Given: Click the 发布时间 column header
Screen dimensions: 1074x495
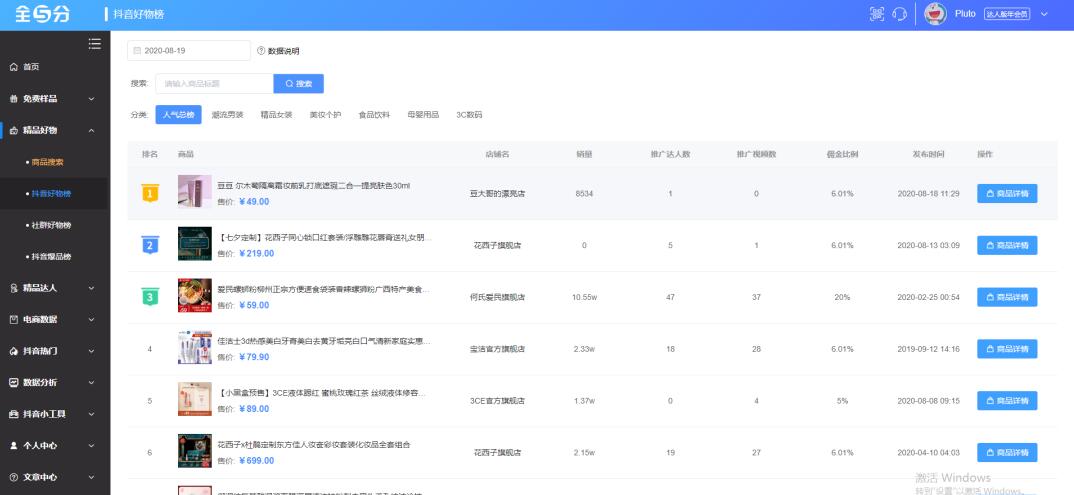Looking at the screenshot, I should pos(928,154).
